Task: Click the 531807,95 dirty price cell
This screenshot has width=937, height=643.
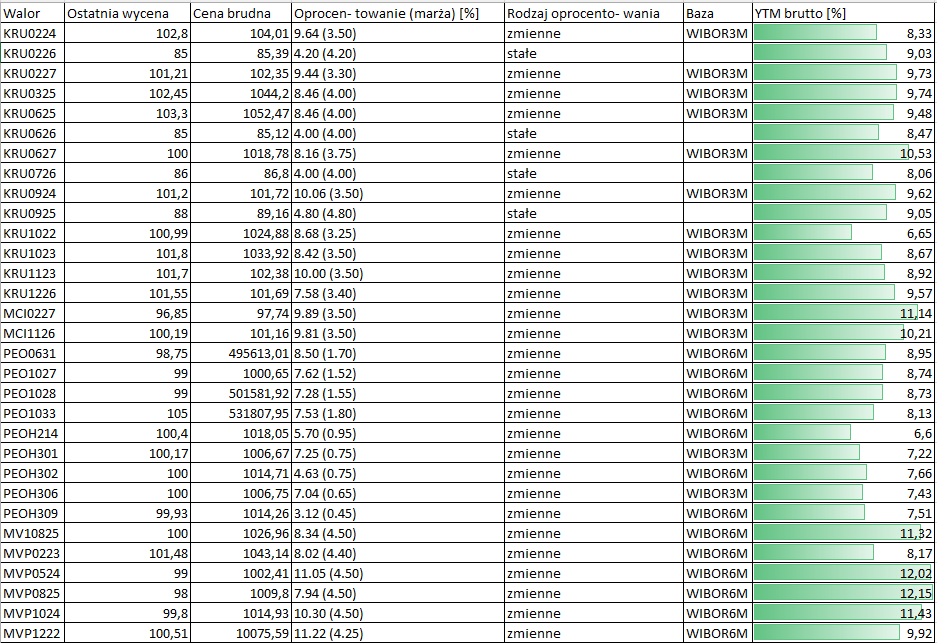Action: pos(241,414)
